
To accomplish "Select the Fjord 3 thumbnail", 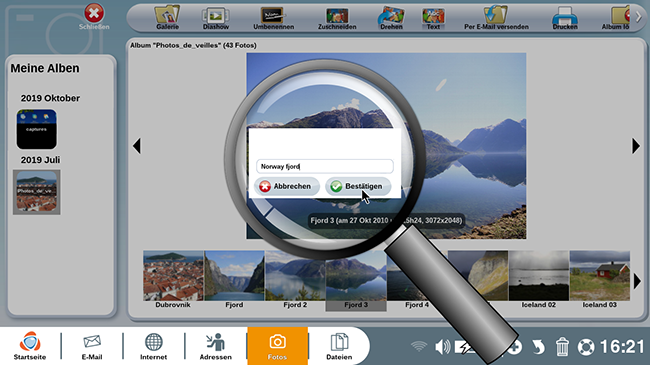I will coord(356,281).
